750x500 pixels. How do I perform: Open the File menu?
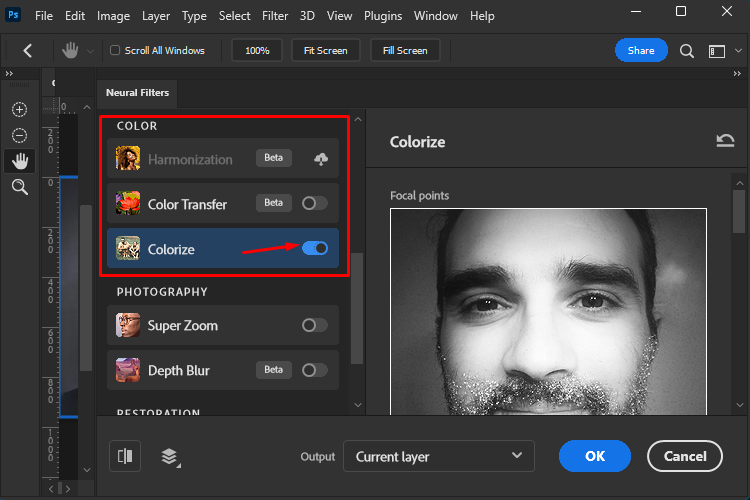(x=44, y=16)
